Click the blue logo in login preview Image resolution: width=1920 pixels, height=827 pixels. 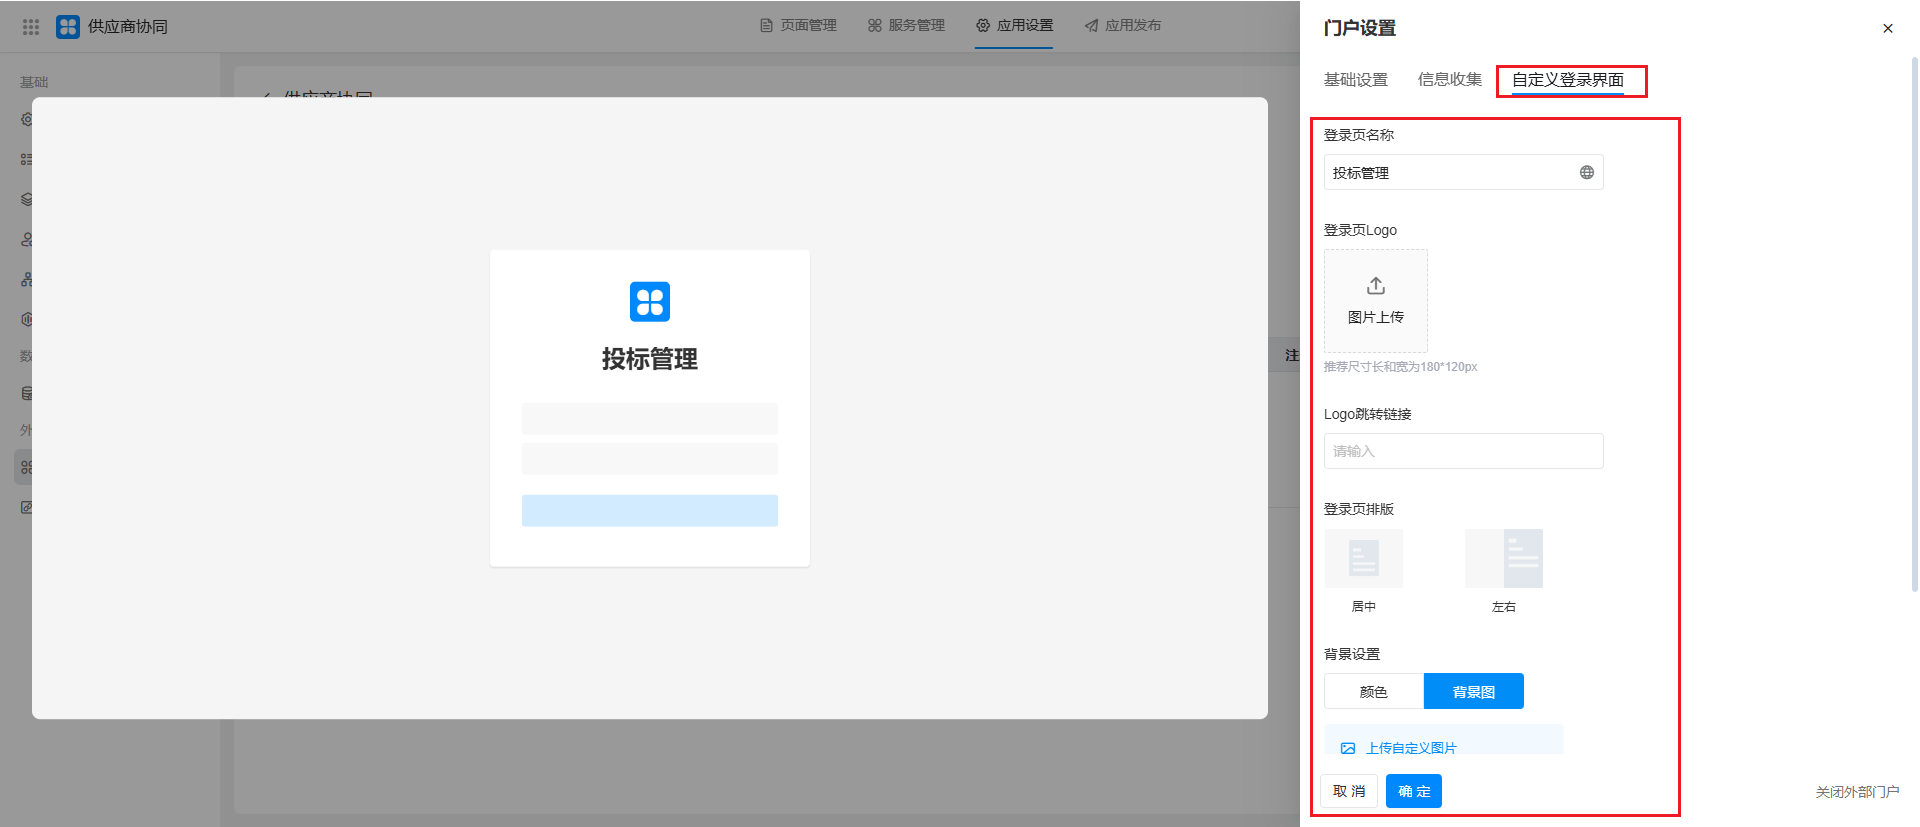pos(650,302)
